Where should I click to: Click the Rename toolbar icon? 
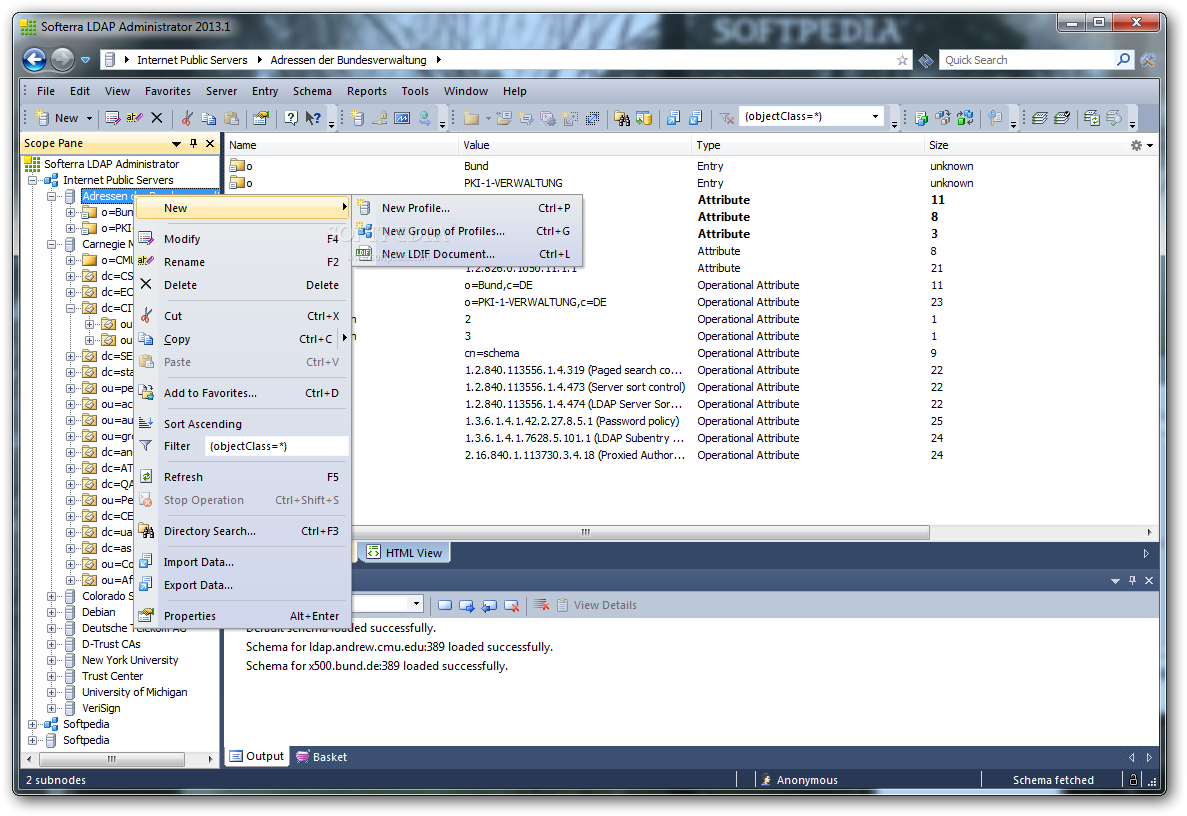[134, 118]
